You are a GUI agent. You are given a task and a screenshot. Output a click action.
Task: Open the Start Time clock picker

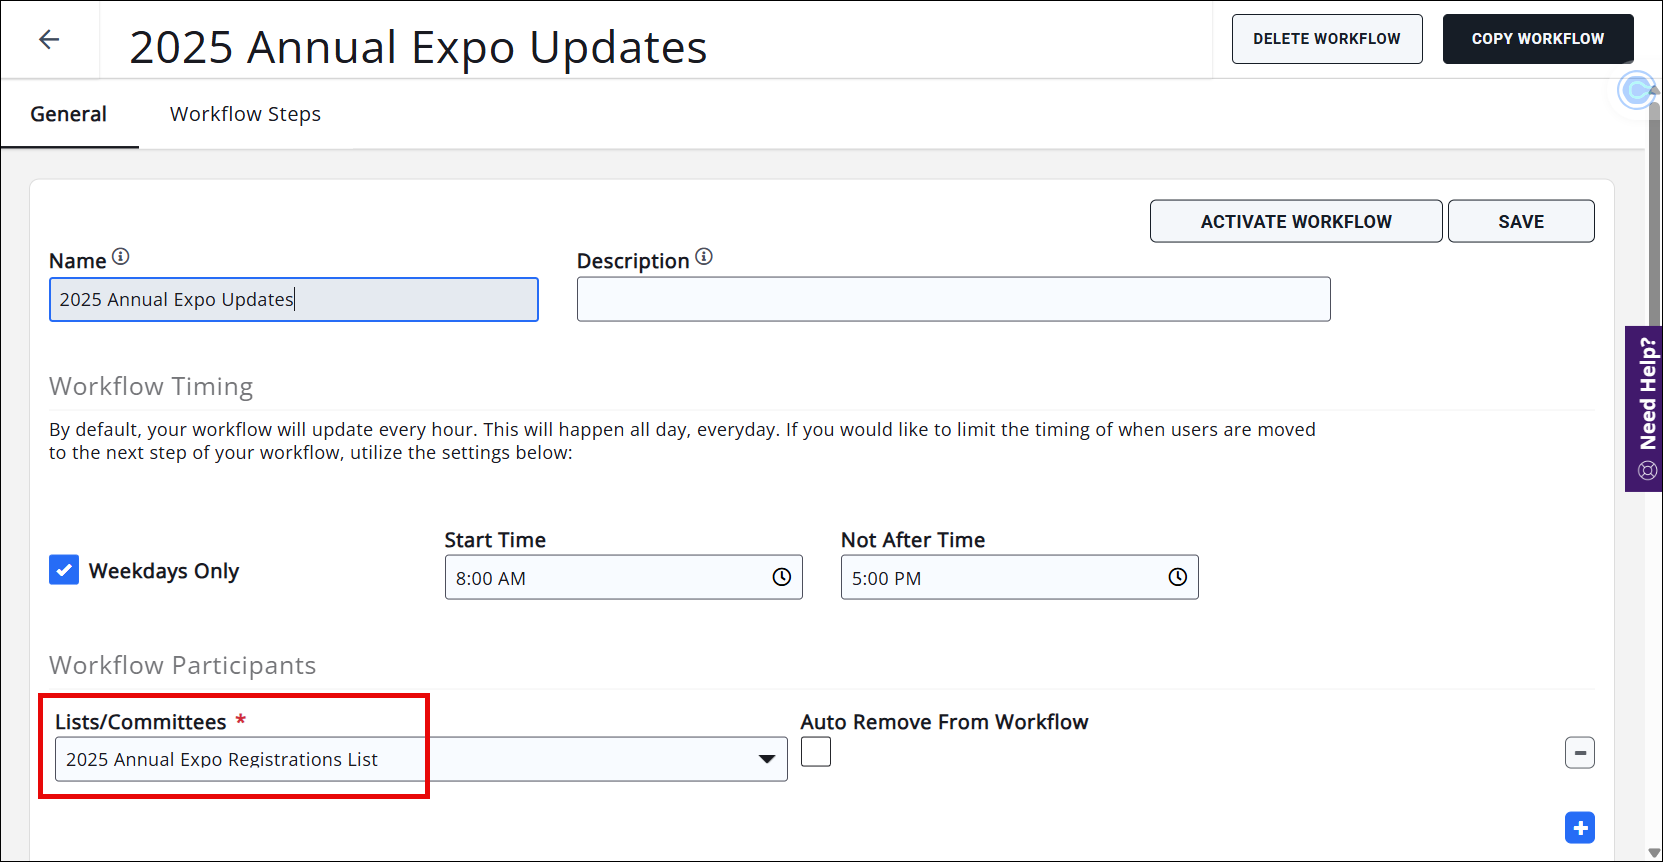click(x=781, y=577)
